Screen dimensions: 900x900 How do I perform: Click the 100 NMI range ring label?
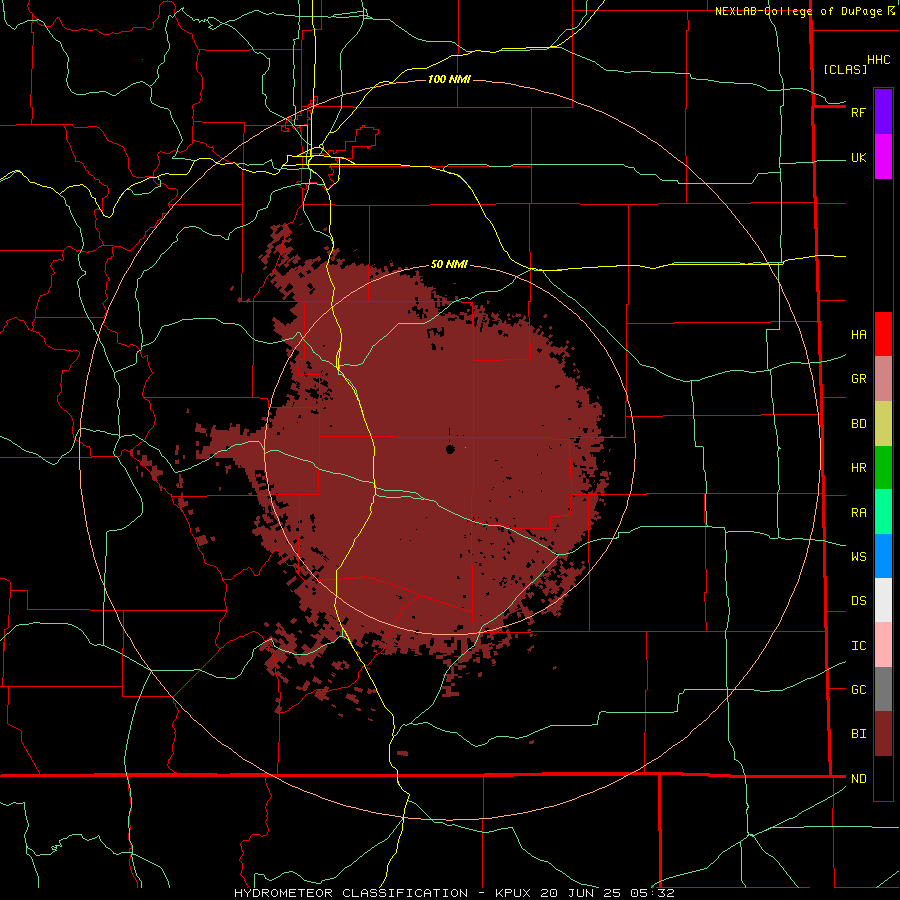coord(449,79)
